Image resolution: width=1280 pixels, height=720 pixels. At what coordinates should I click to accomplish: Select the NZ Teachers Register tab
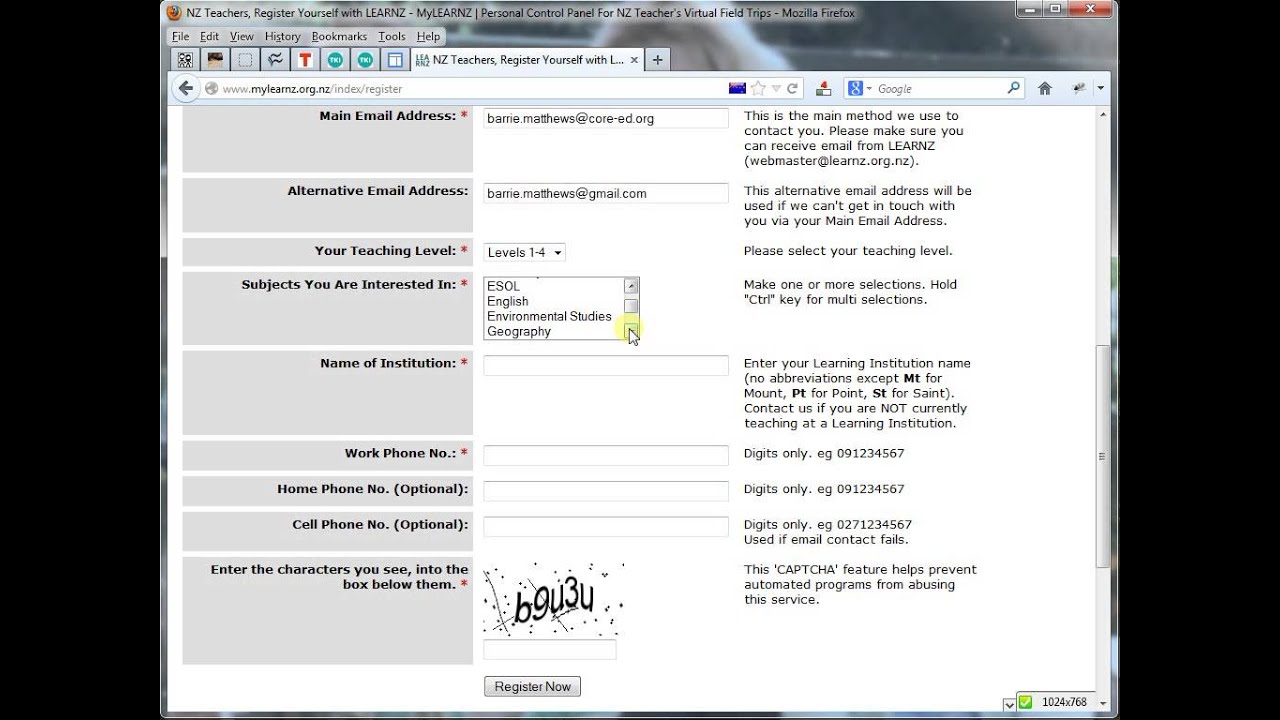click(x=527, y=60)
